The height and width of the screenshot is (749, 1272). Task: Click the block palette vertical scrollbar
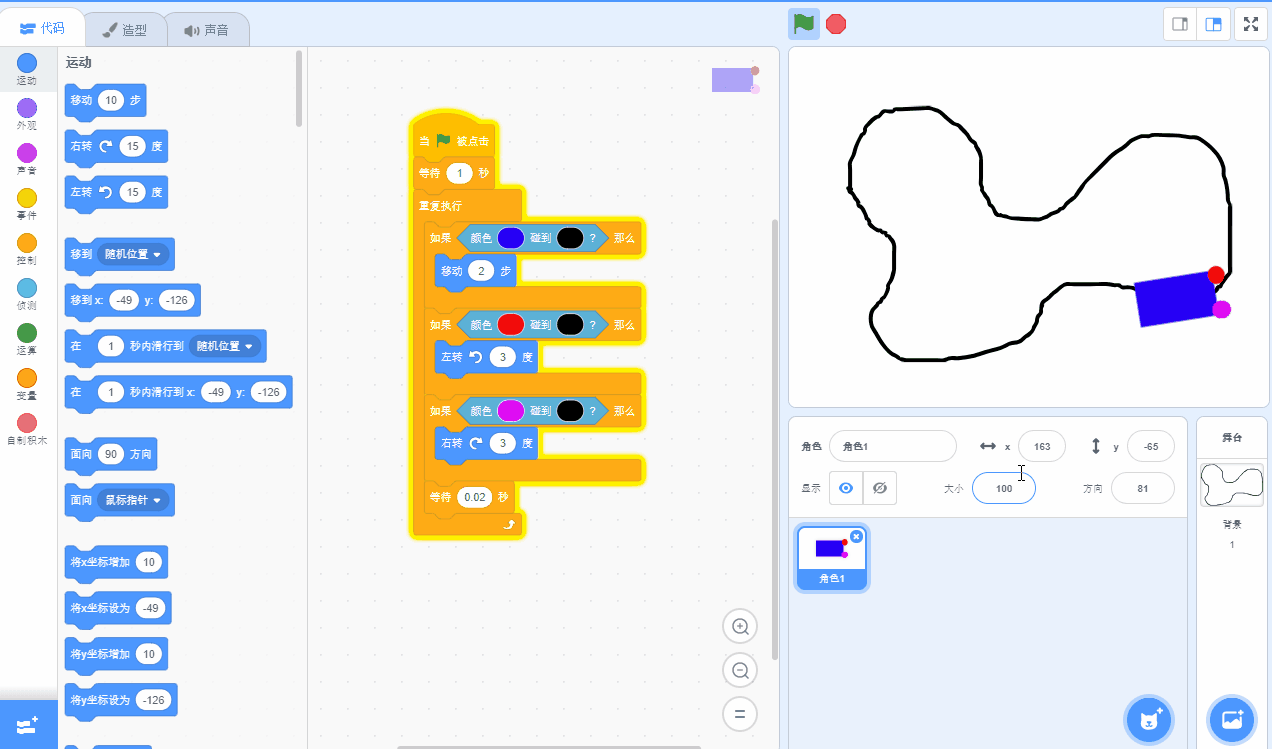[299, 88]
